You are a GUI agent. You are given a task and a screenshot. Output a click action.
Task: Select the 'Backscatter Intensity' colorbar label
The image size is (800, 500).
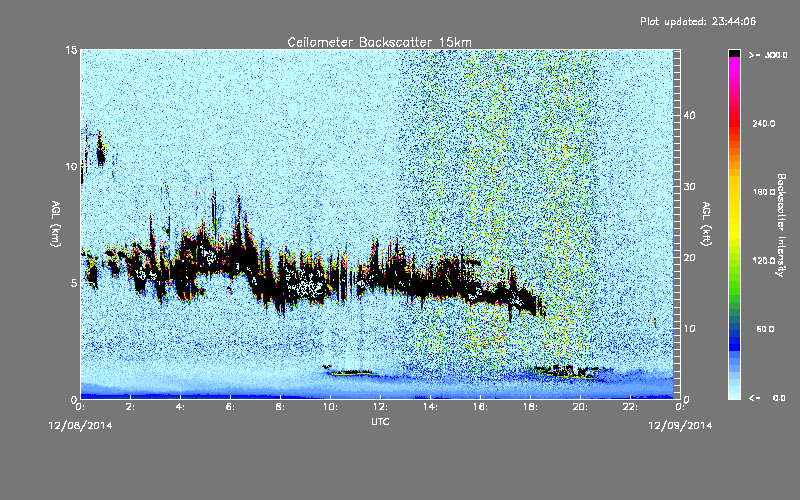[x=781, y=225]
